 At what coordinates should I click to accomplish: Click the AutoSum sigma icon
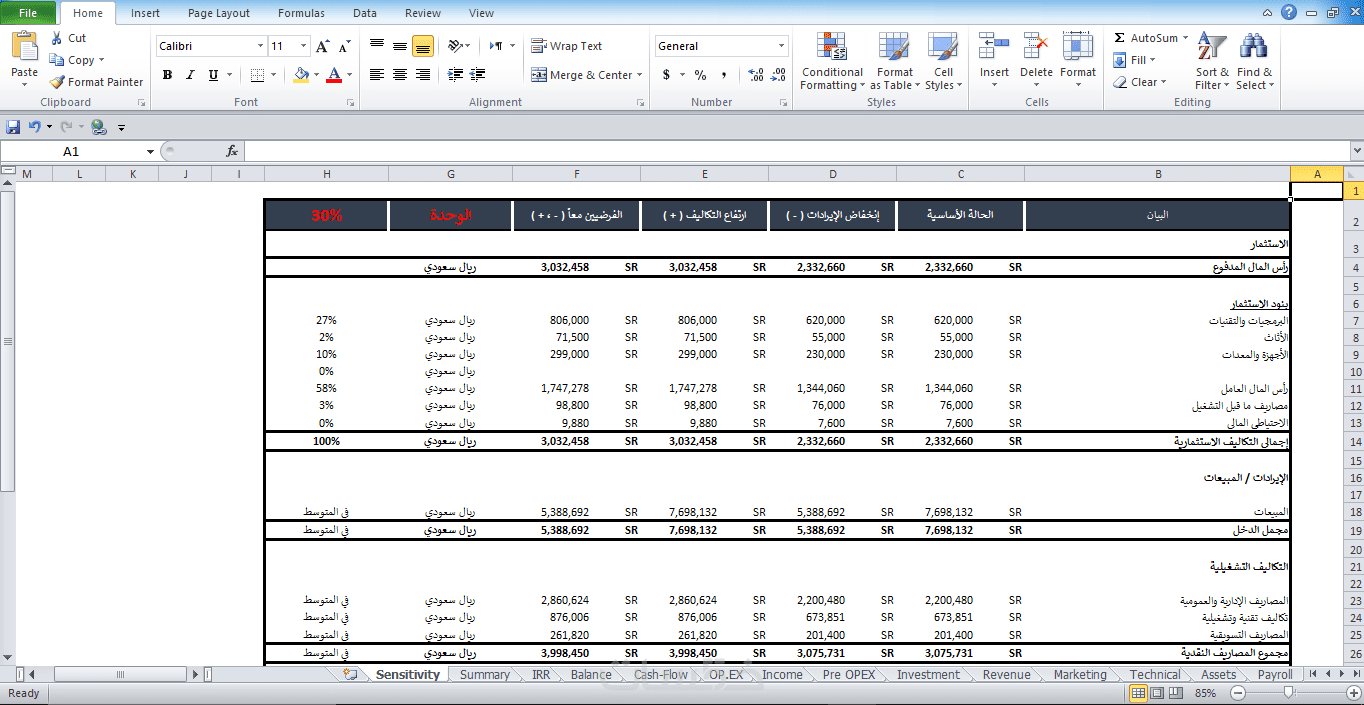pos(1120,38)
